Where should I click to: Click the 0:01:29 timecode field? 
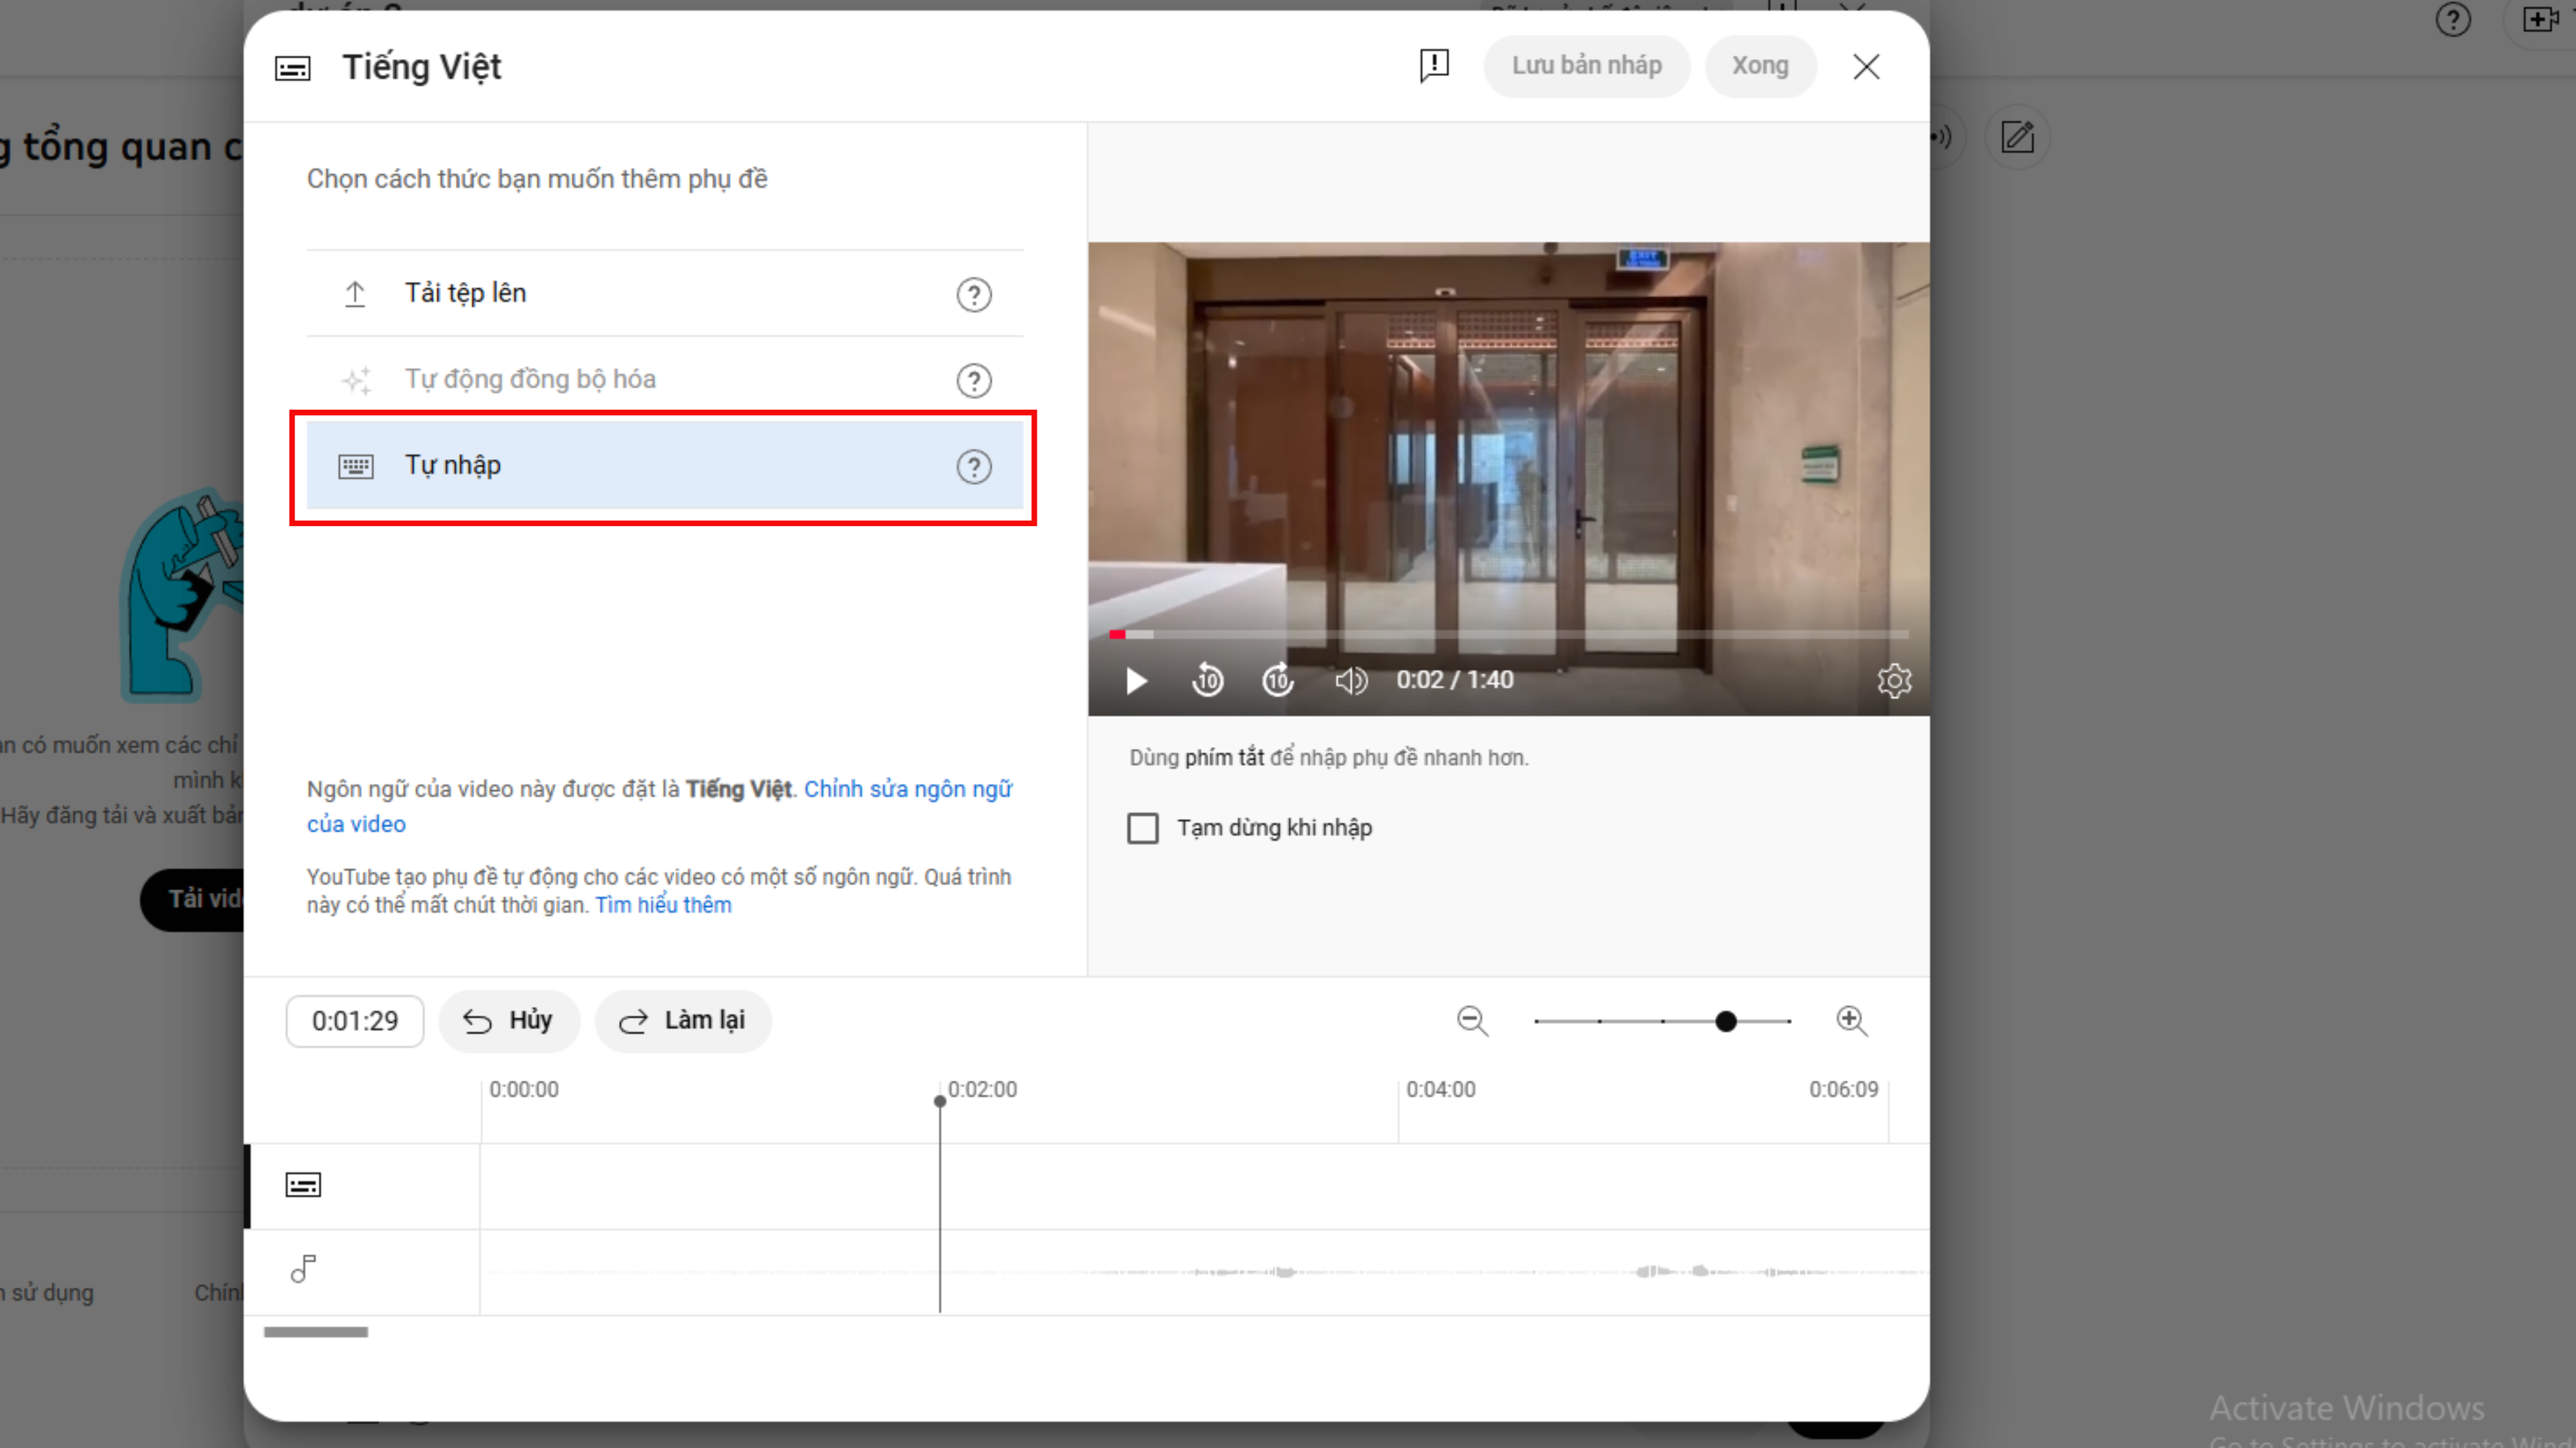(x=355, y=1021)
